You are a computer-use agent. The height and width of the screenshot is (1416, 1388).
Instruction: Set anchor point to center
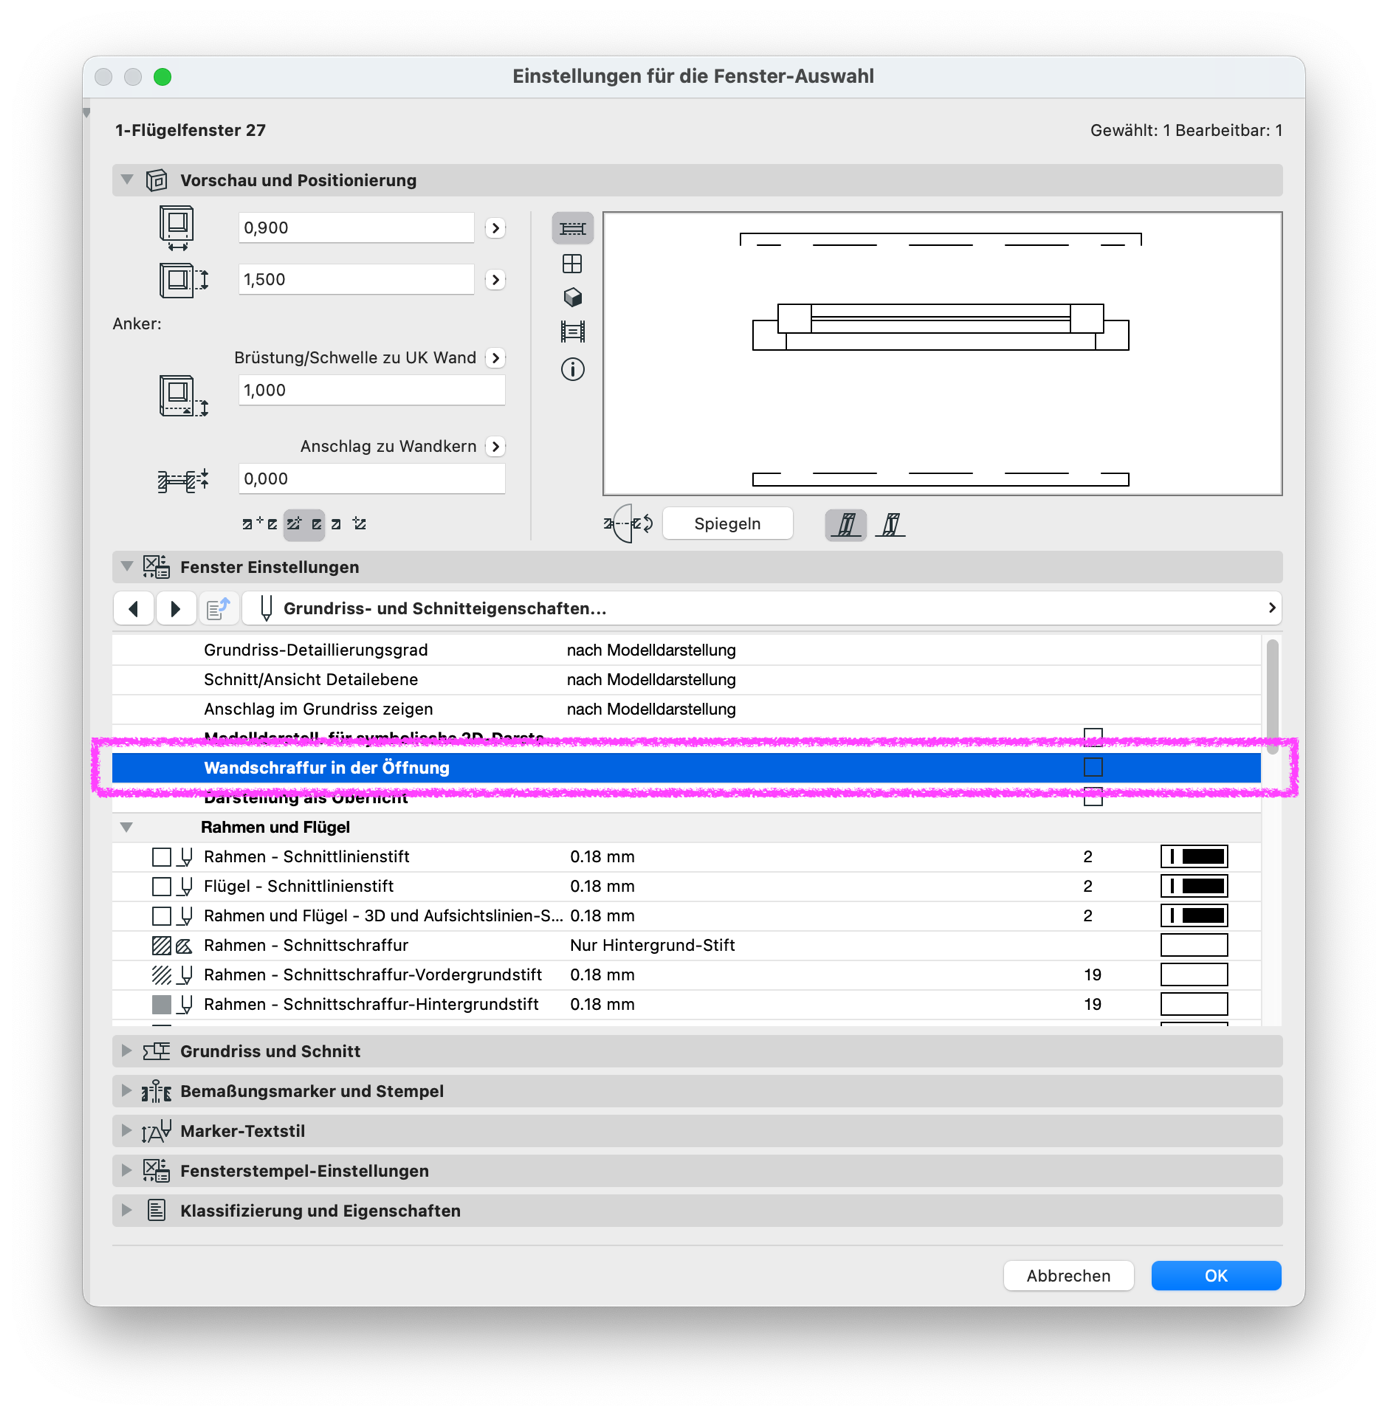[304, 523]
